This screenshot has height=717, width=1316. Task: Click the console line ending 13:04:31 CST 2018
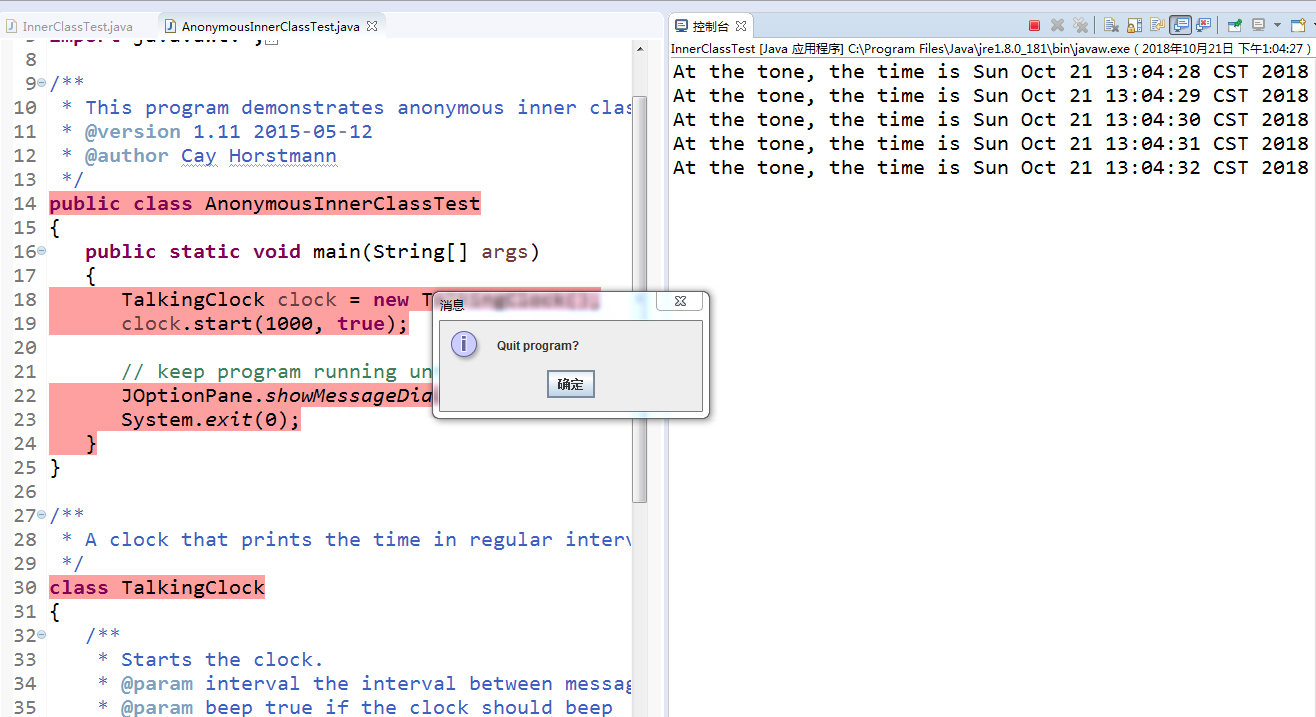990,143
